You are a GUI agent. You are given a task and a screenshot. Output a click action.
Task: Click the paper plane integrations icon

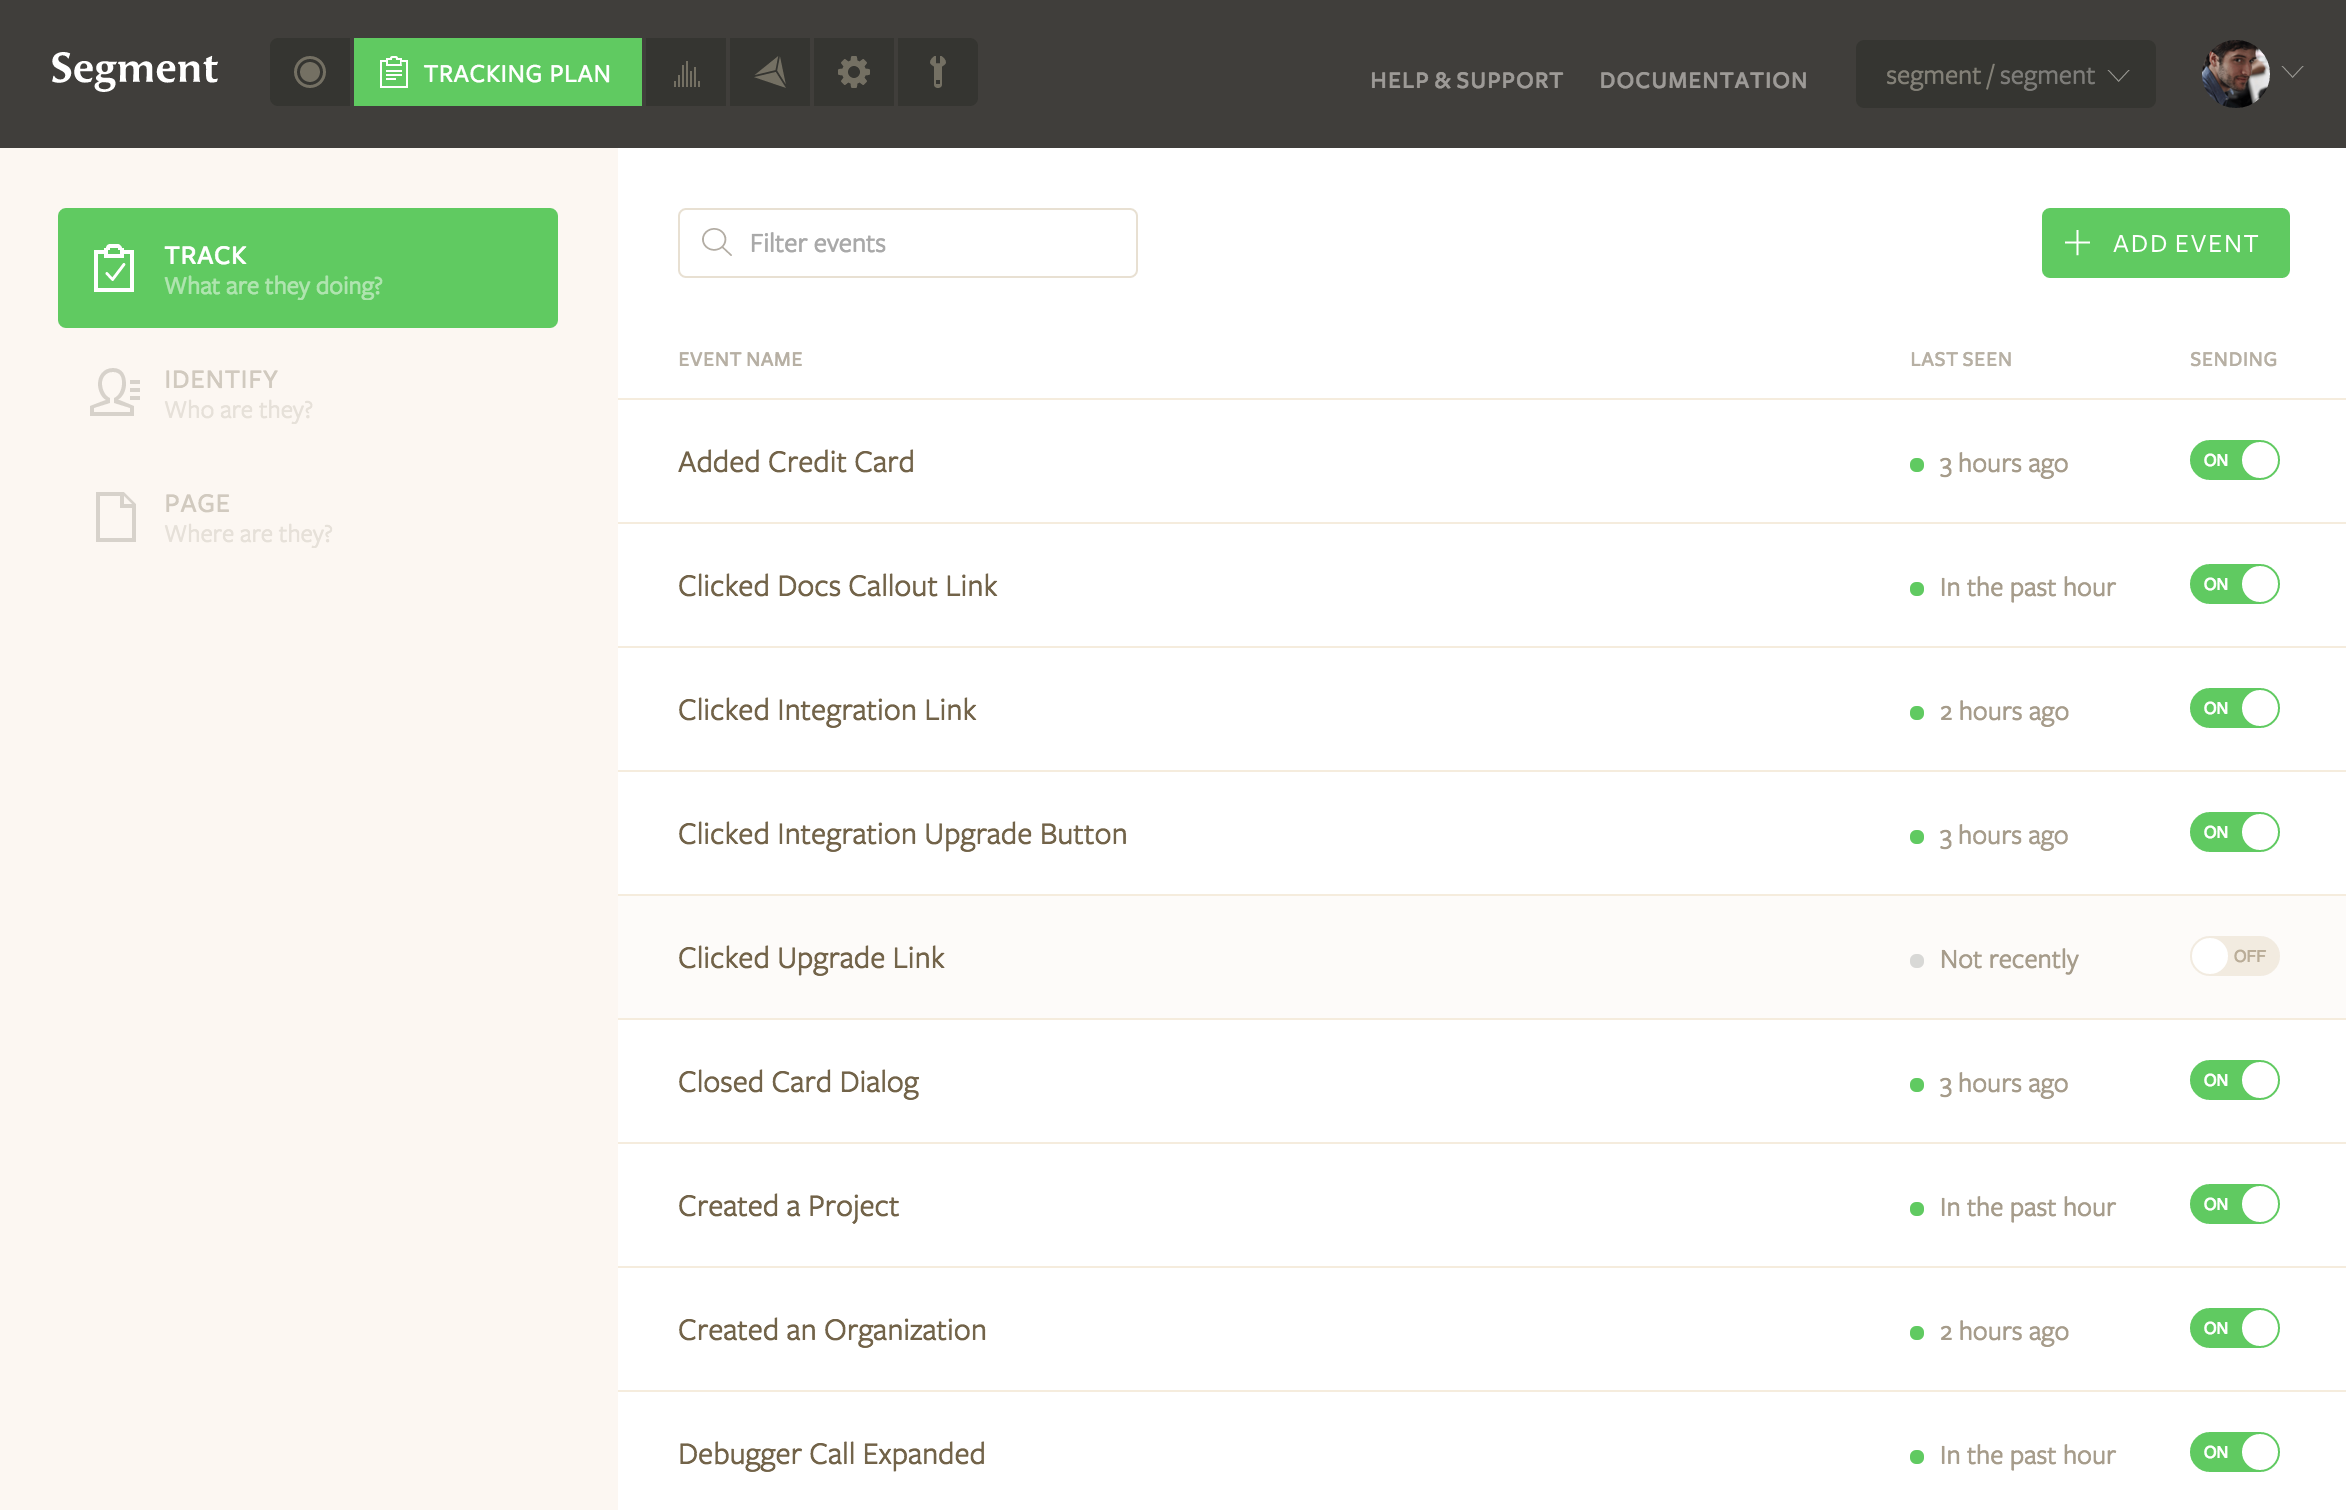[x=770, y=72]
